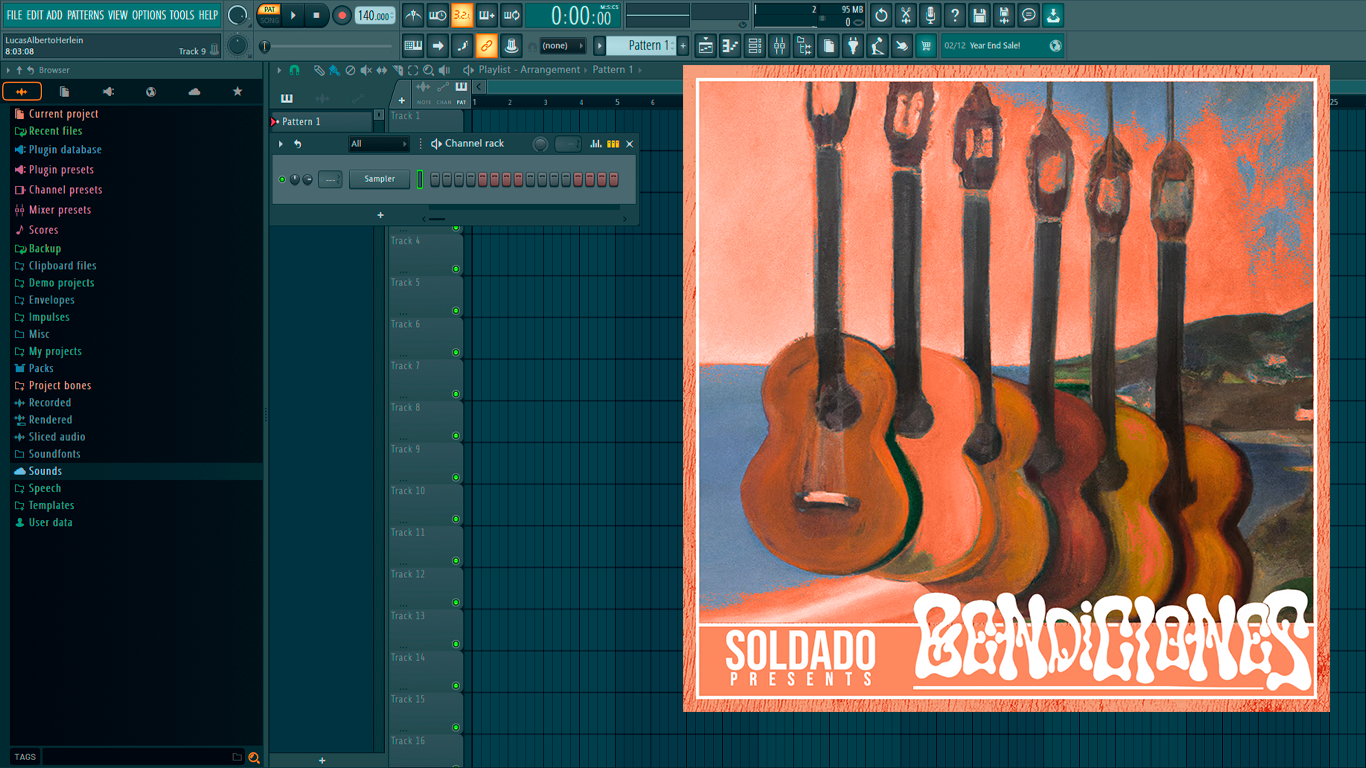The image size is (1366, 768).
Task: Open the Browser options arrow
Action: pos(8,70)
